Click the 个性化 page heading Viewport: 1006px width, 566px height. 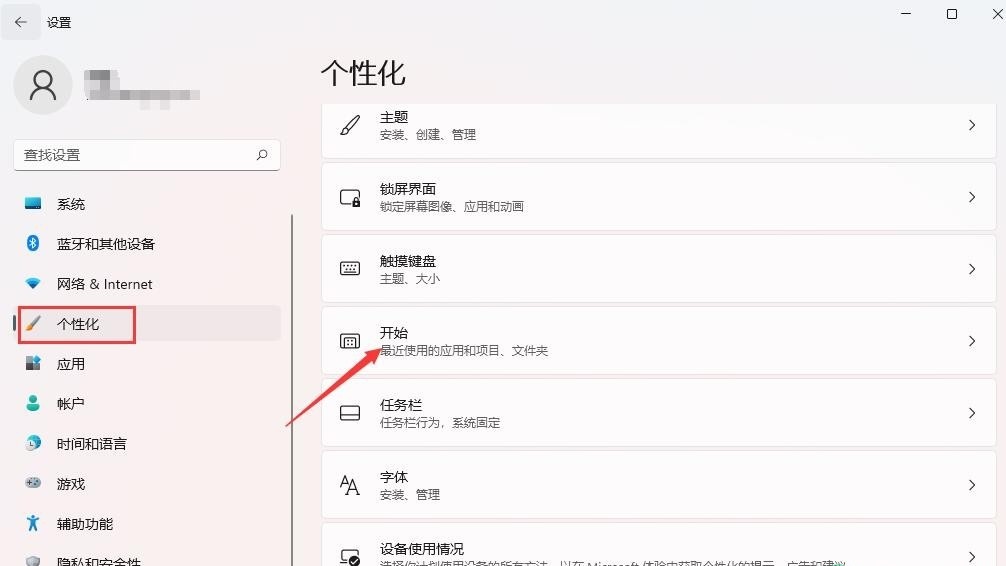[x=363, y=73]
